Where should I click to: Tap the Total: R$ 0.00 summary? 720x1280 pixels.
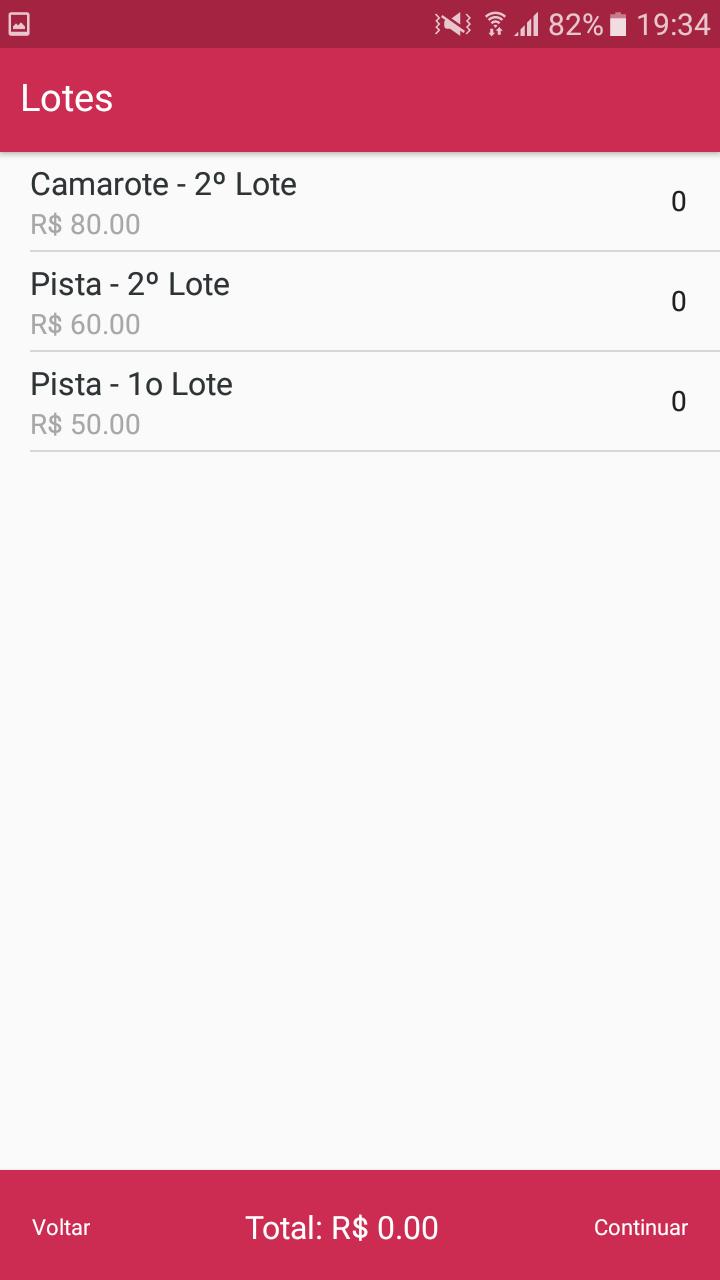click(x=342, y=1228)
